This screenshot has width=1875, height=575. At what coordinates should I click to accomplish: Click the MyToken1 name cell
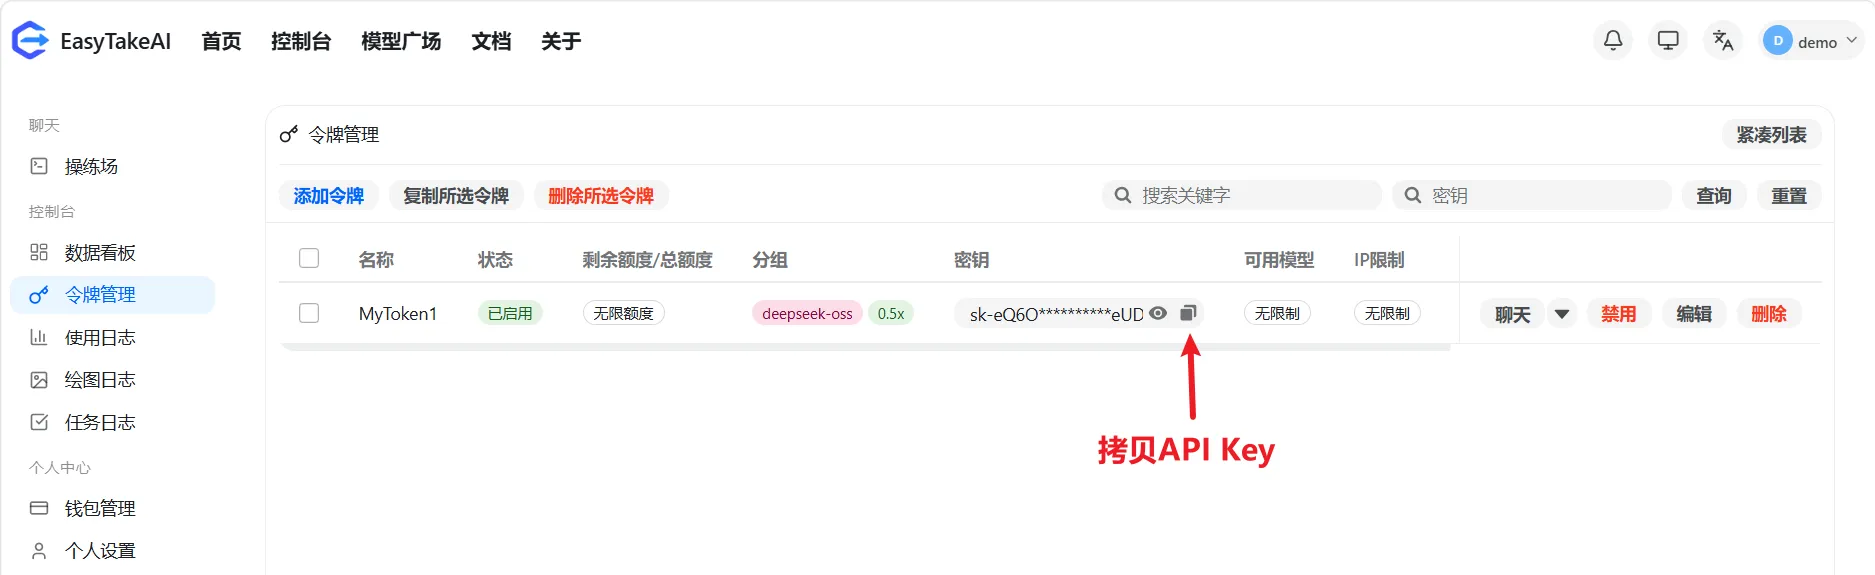coord(398,313)
